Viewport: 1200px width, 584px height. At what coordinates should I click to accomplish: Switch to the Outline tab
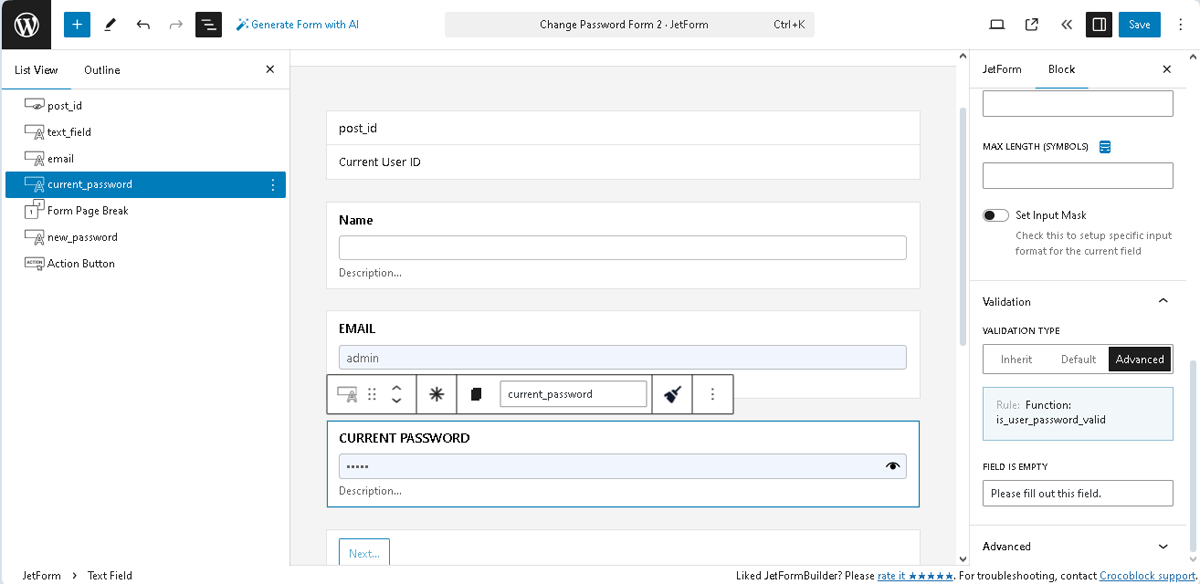point(101,70)
